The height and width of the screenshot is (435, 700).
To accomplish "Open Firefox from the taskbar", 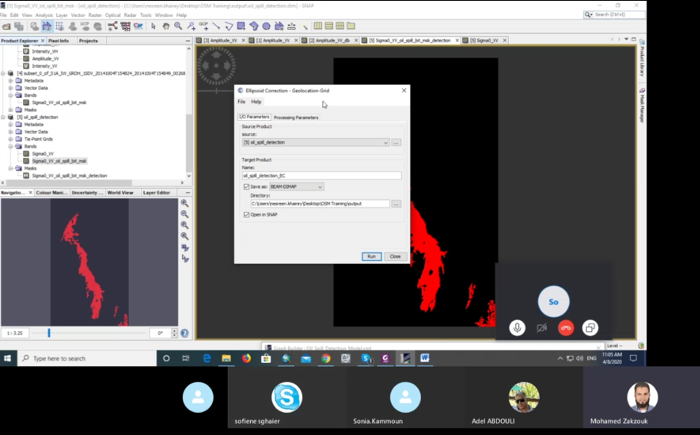I will pos(246,358).
